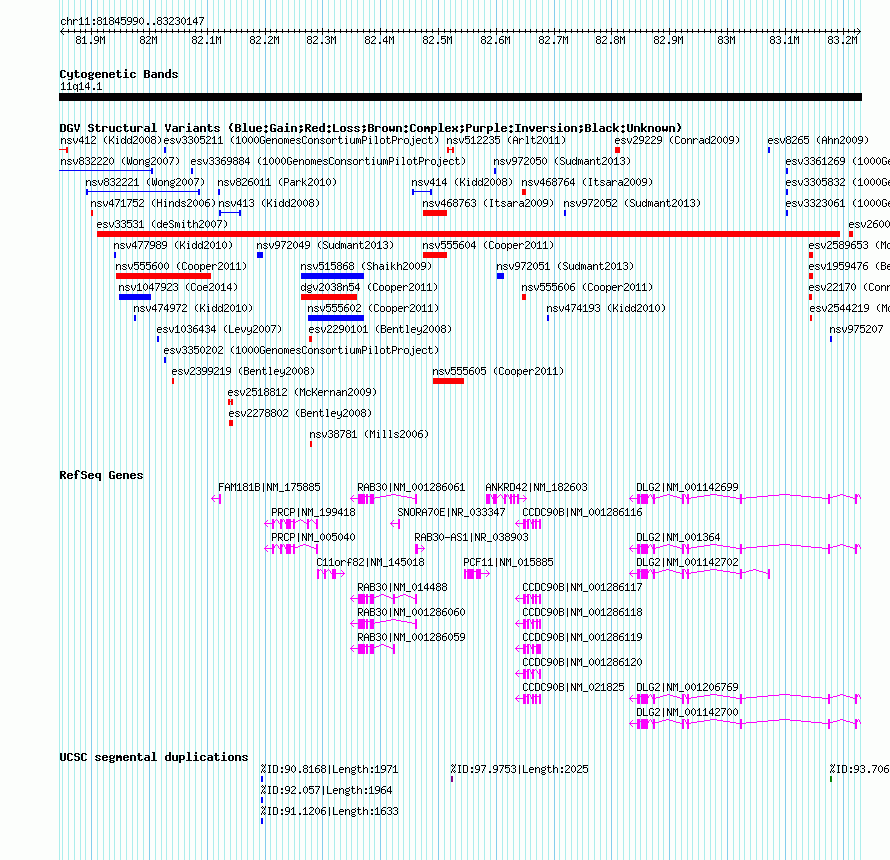890x860 pixels.
Task: Select the C11orf82|NM_145018 gene label
Action: [370, 562]
